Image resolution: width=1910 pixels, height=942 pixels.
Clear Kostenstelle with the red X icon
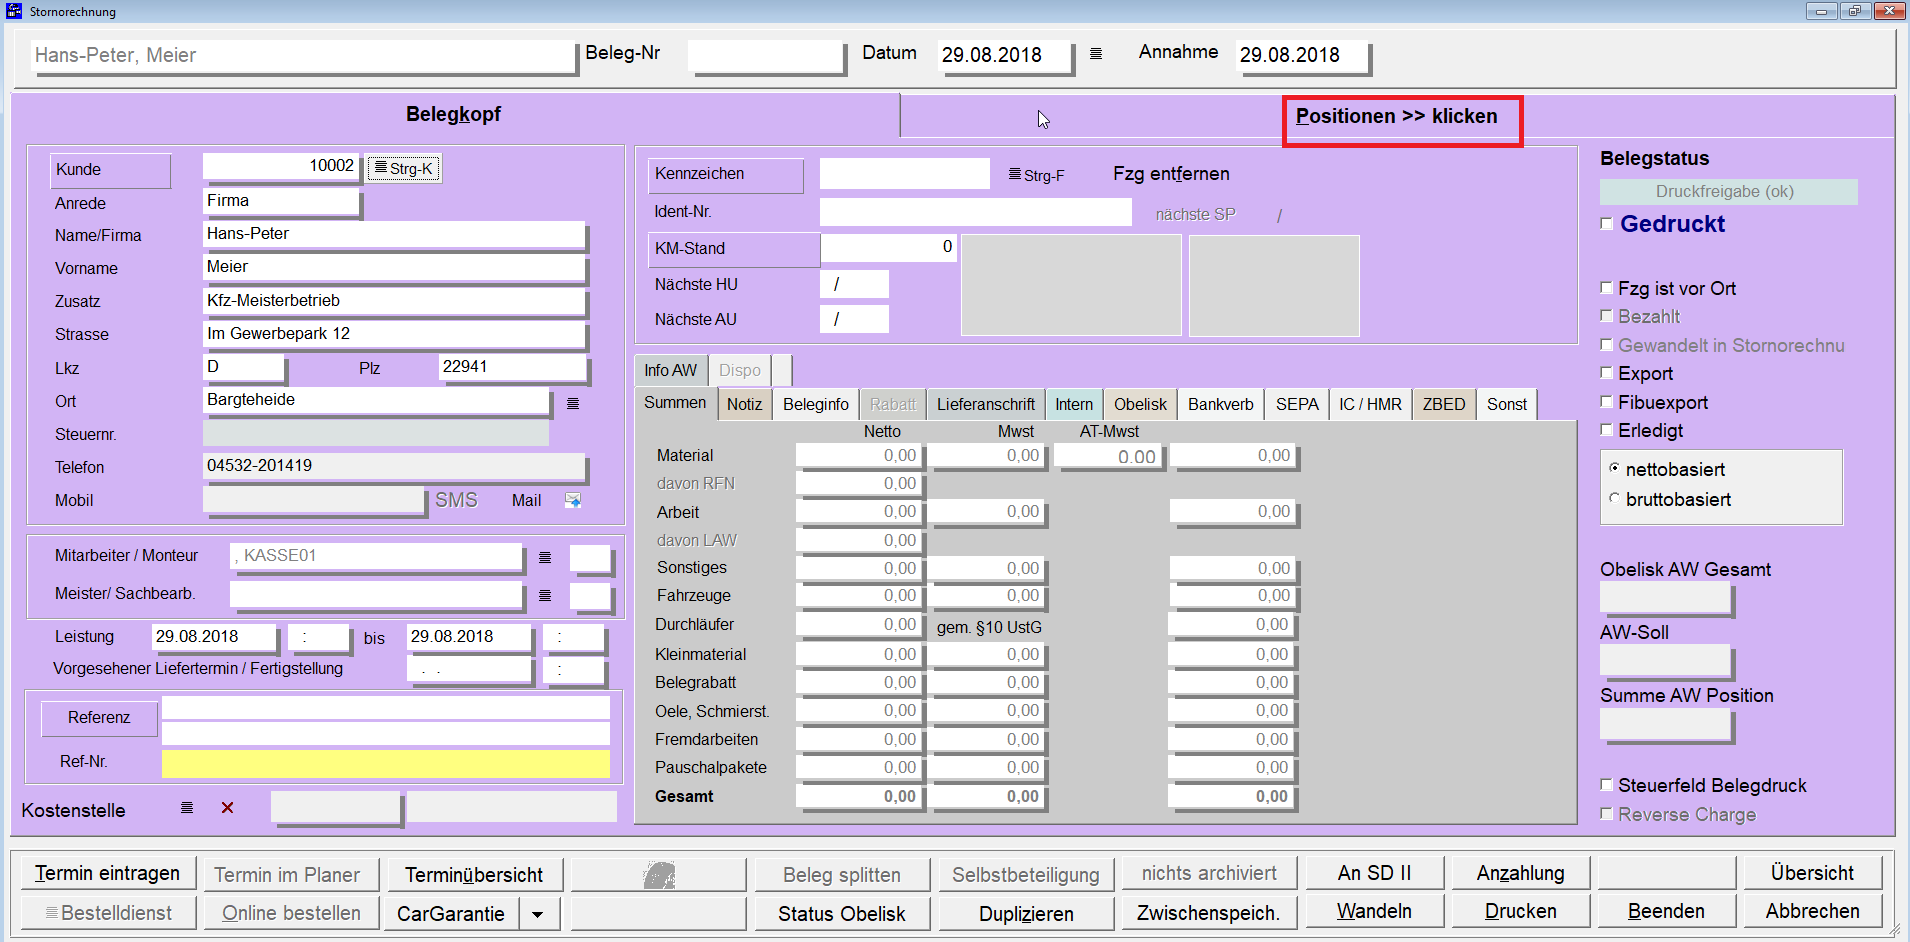(x=228, y=807)
